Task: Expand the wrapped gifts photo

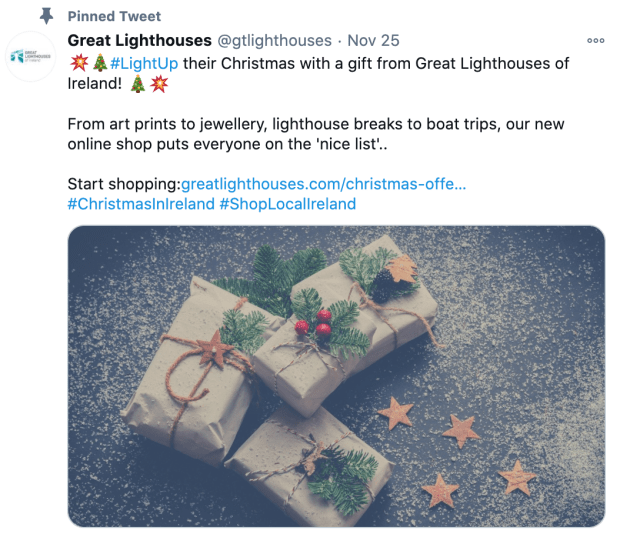Action: pos(336,376)
